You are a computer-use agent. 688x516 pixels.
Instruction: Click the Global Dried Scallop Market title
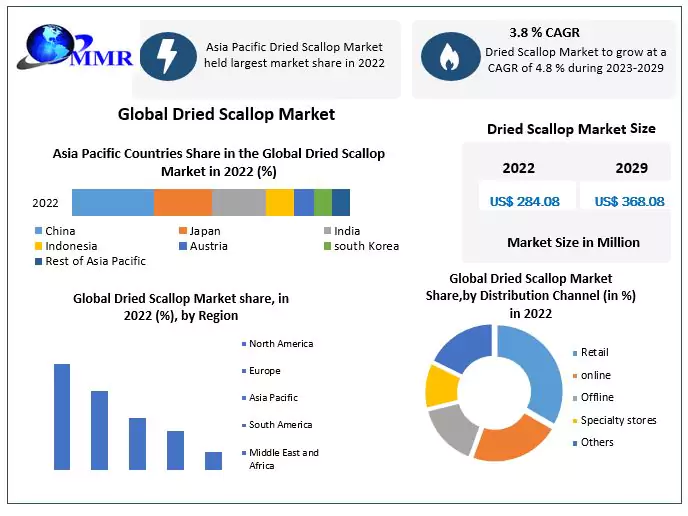(226, 114)
